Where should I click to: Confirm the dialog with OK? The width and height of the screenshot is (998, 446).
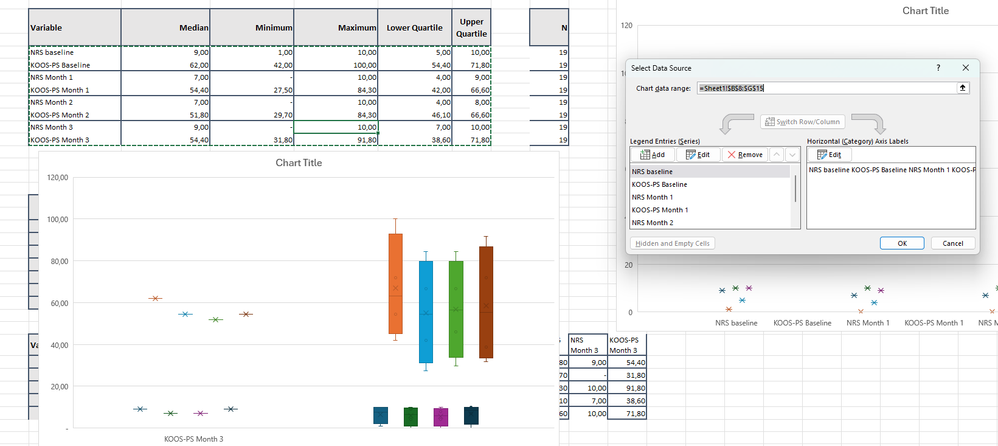pyautogui.click(x=902, y=243)
